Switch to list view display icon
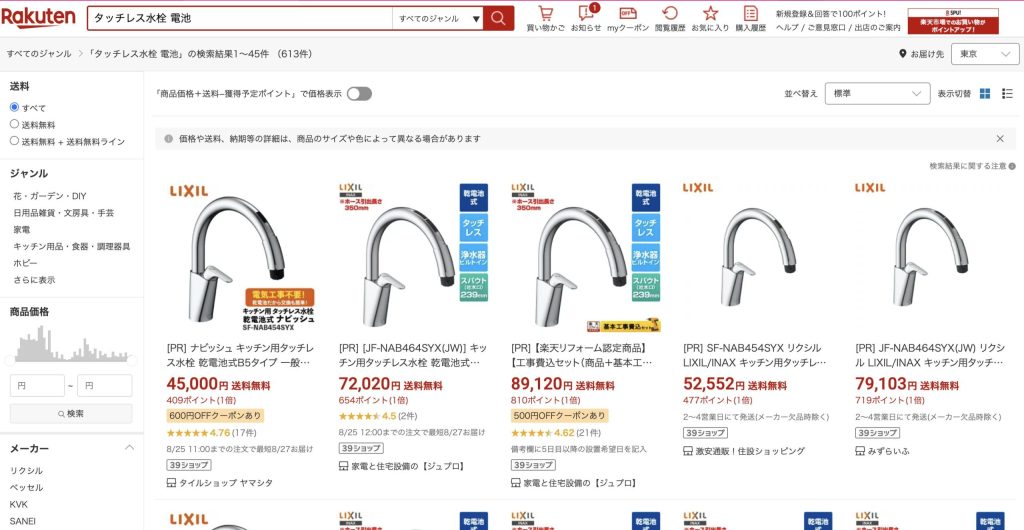This screenshot has width=1024, height=530. point(1007,94)
